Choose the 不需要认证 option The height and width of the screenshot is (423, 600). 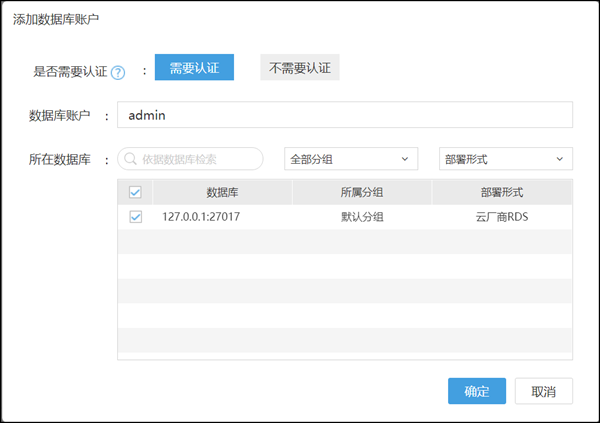click(x=300, y=68)
